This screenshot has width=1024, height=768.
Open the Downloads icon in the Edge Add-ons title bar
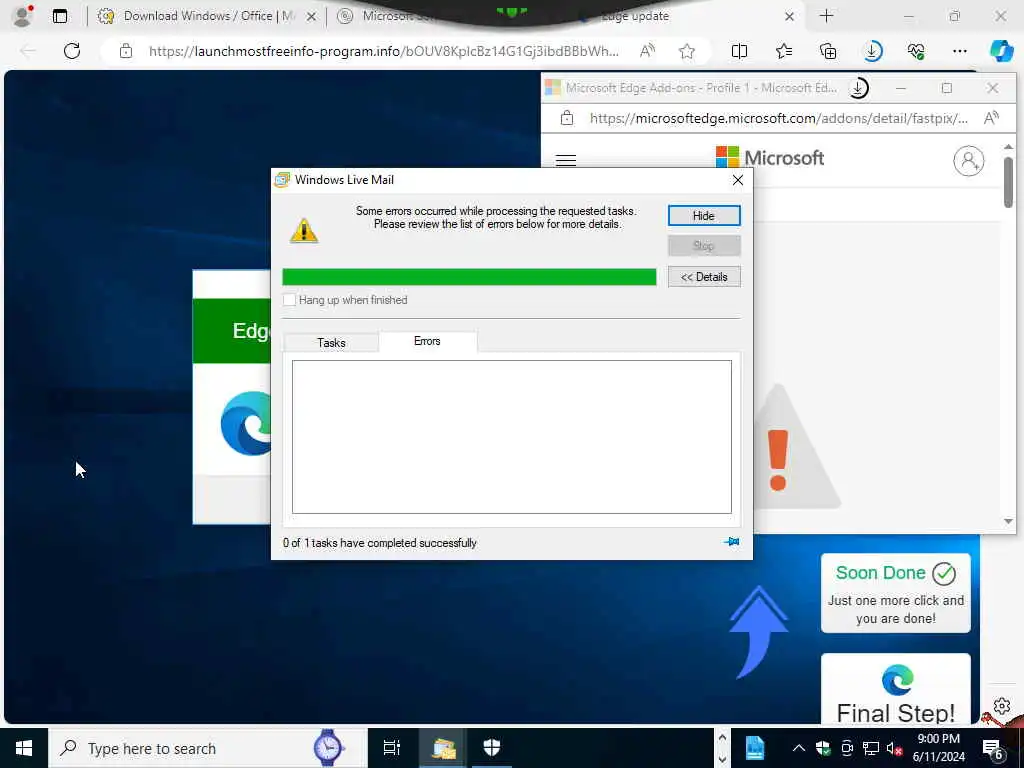pyautogui.click(x=858, y=88)
